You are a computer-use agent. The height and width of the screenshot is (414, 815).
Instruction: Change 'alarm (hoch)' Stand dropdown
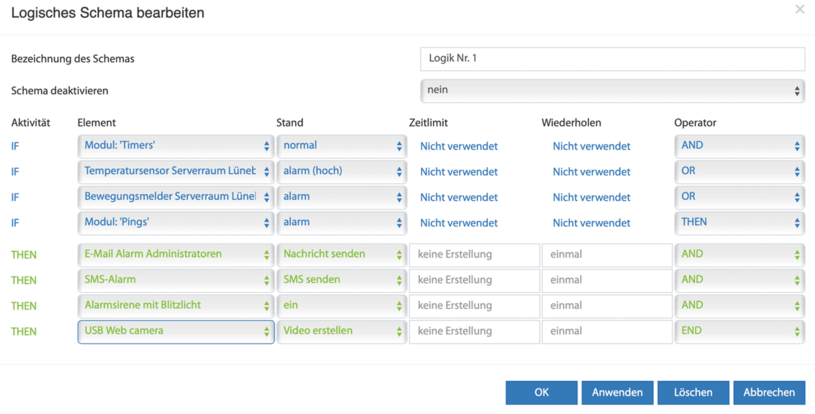341,171
